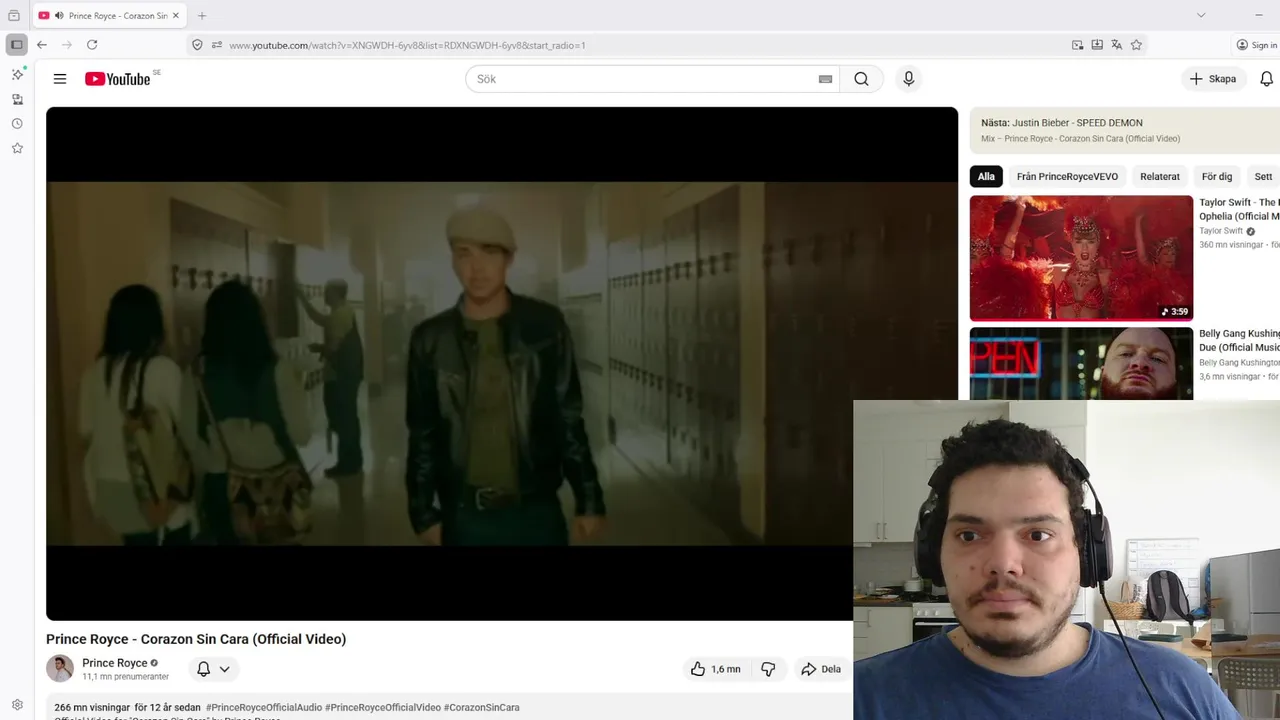Bookmark this page with star

pos(1136,45)
